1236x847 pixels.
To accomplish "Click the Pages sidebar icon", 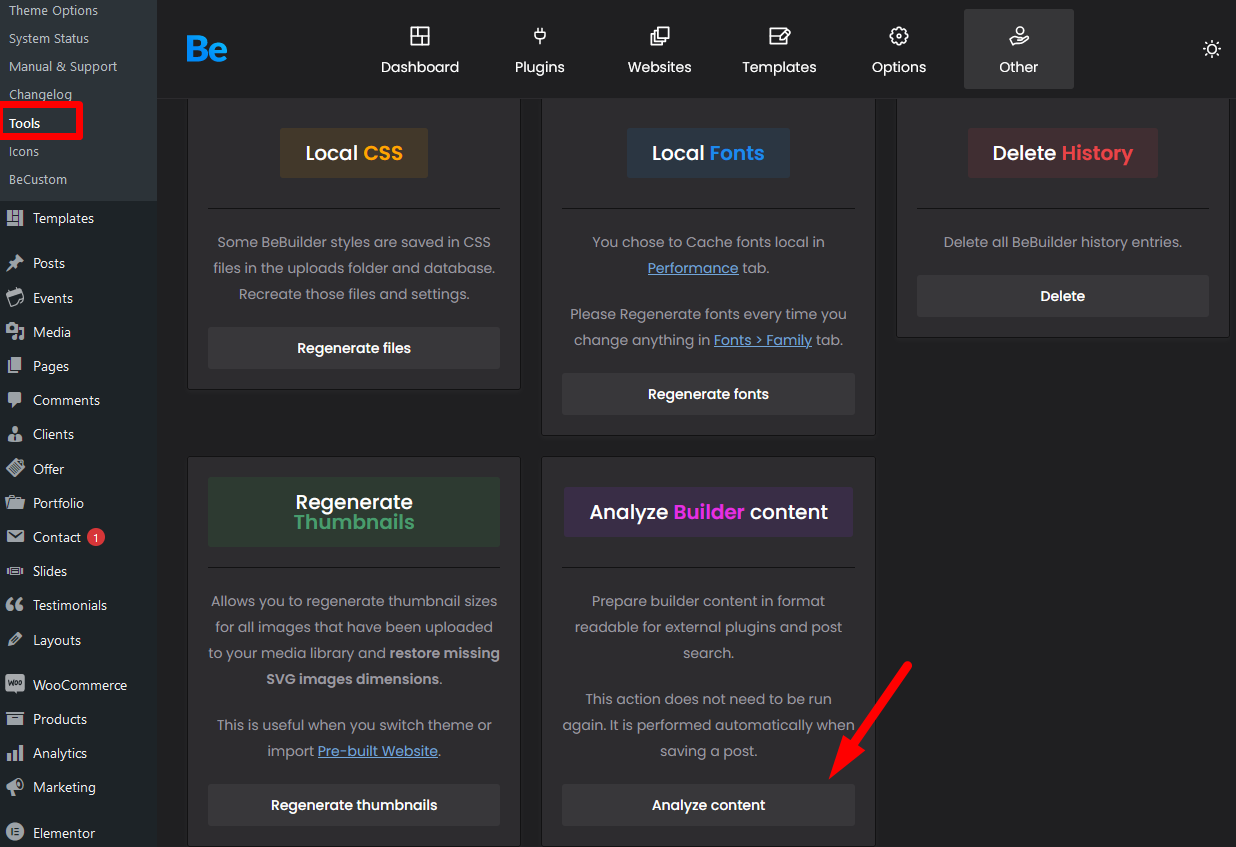I will tap(15, 366).
